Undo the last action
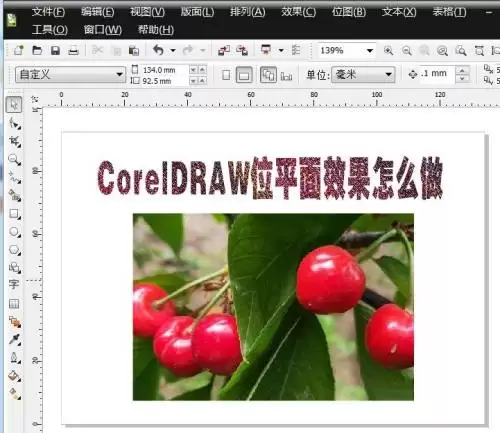Screen dimensions: 500x433 point(159,50)
